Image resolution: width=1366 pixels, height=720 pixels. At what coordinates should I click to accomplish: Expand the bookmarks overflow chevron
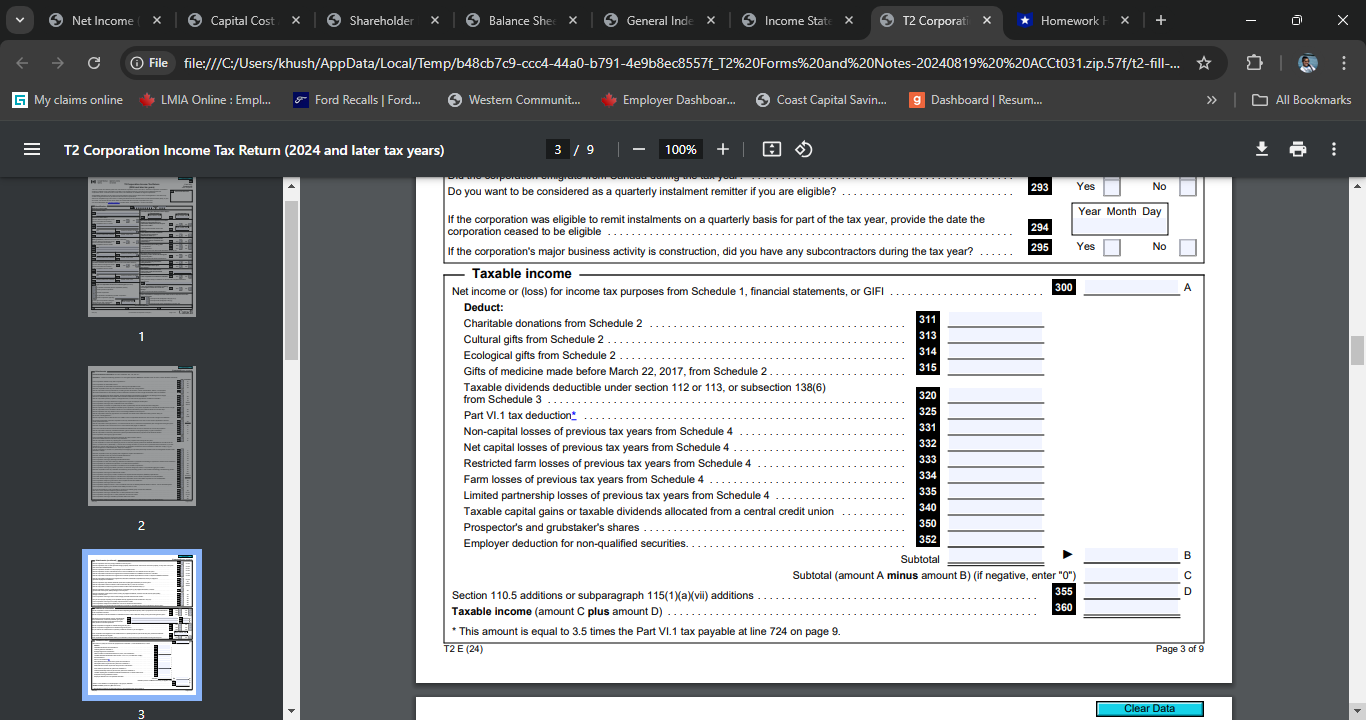tap(1211, 99)
